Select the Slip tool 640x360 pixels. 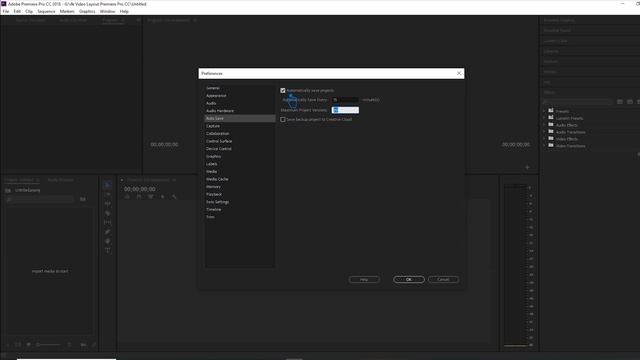tap(107, 222)
